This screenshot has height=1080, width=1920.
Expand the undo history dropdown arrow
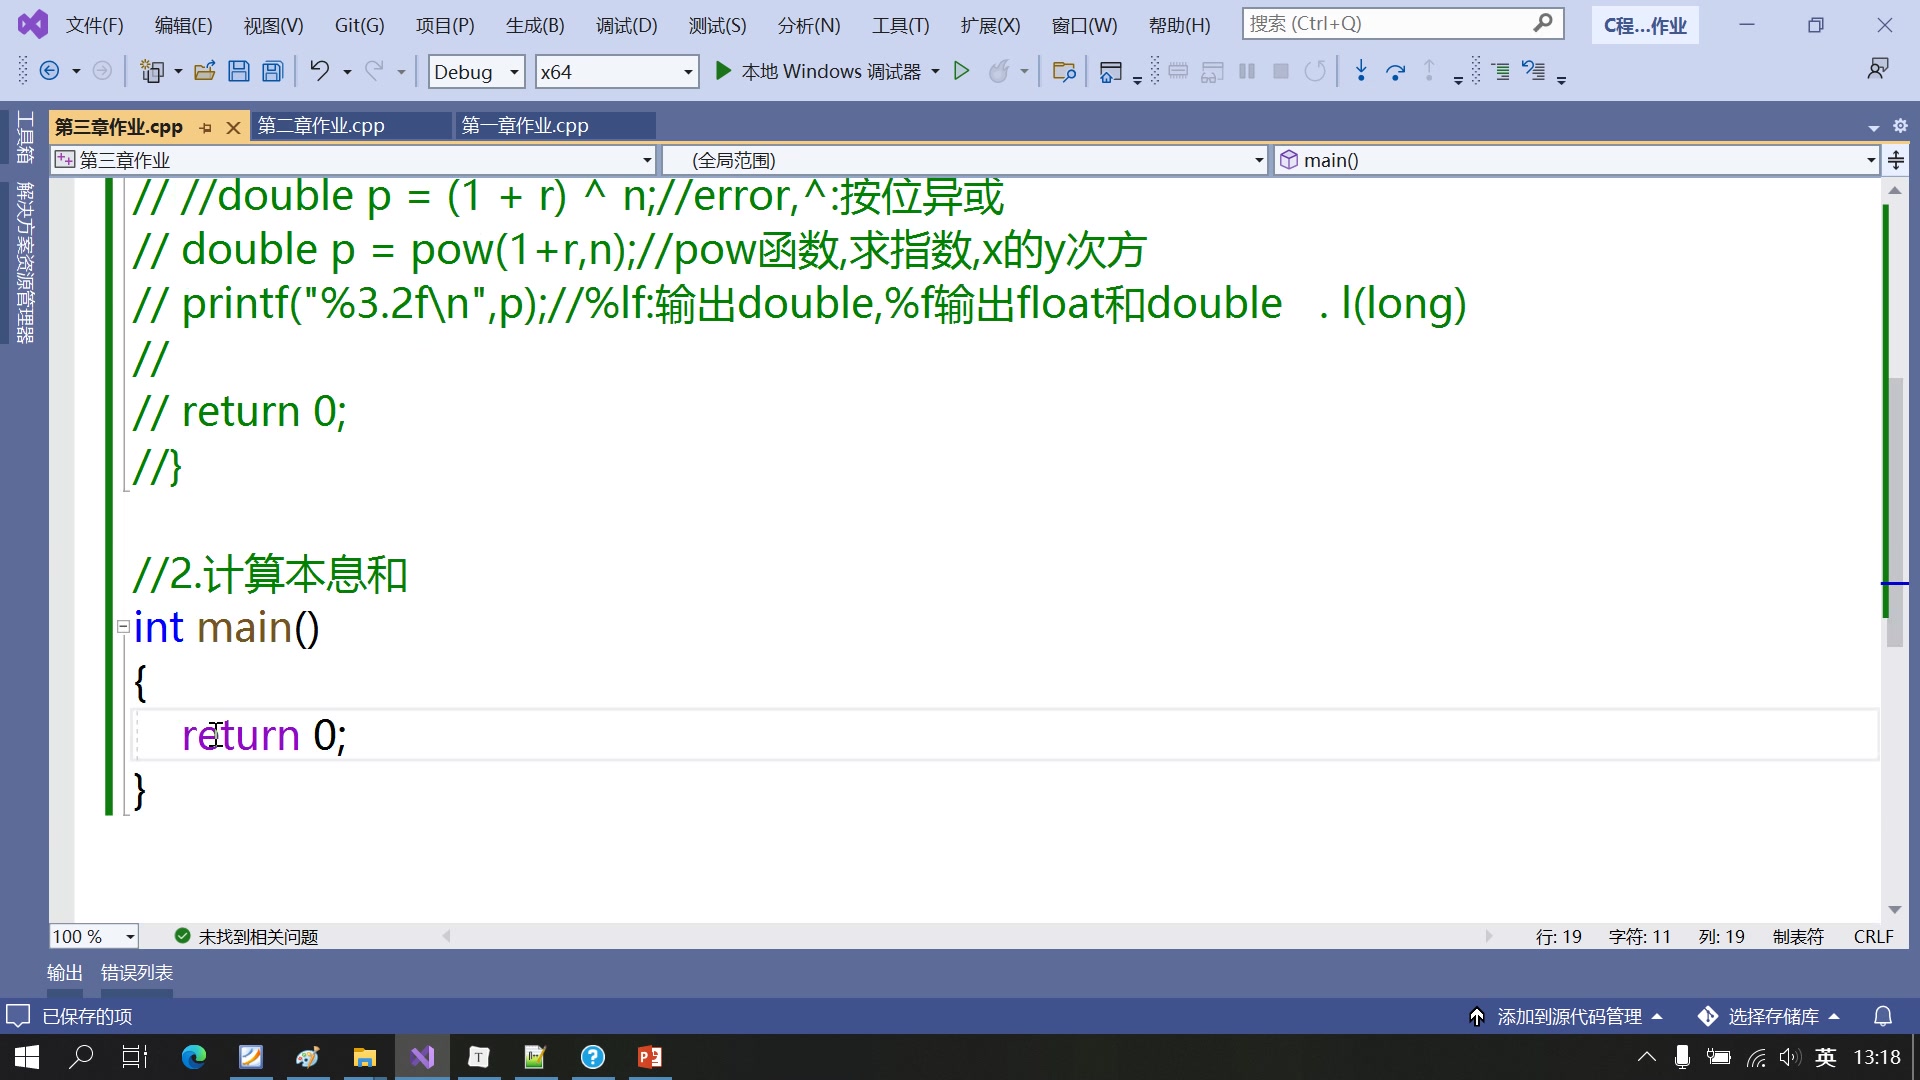[347, 72]
